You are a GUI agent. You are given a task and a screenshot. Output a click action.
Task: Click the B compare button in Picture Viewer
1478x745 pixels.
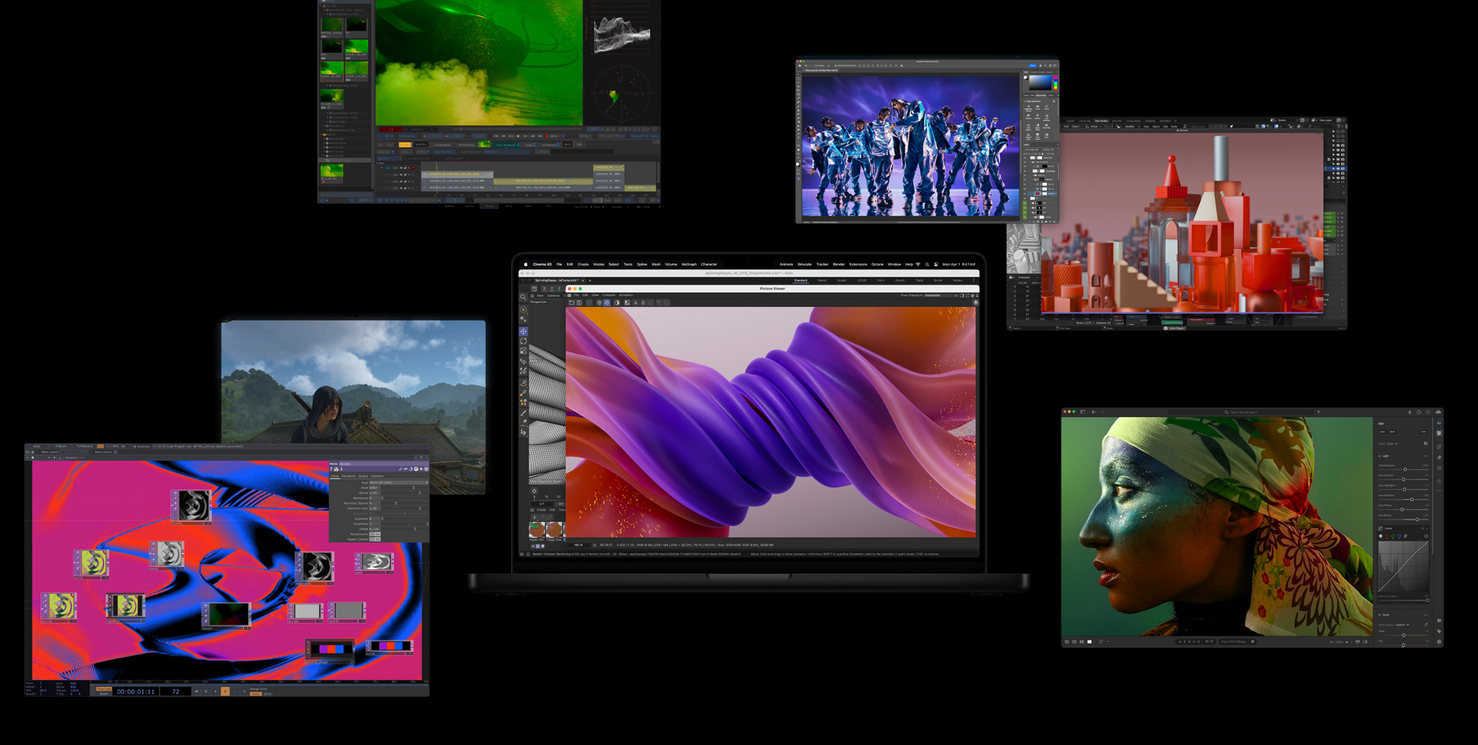click(x=643, y=302)
